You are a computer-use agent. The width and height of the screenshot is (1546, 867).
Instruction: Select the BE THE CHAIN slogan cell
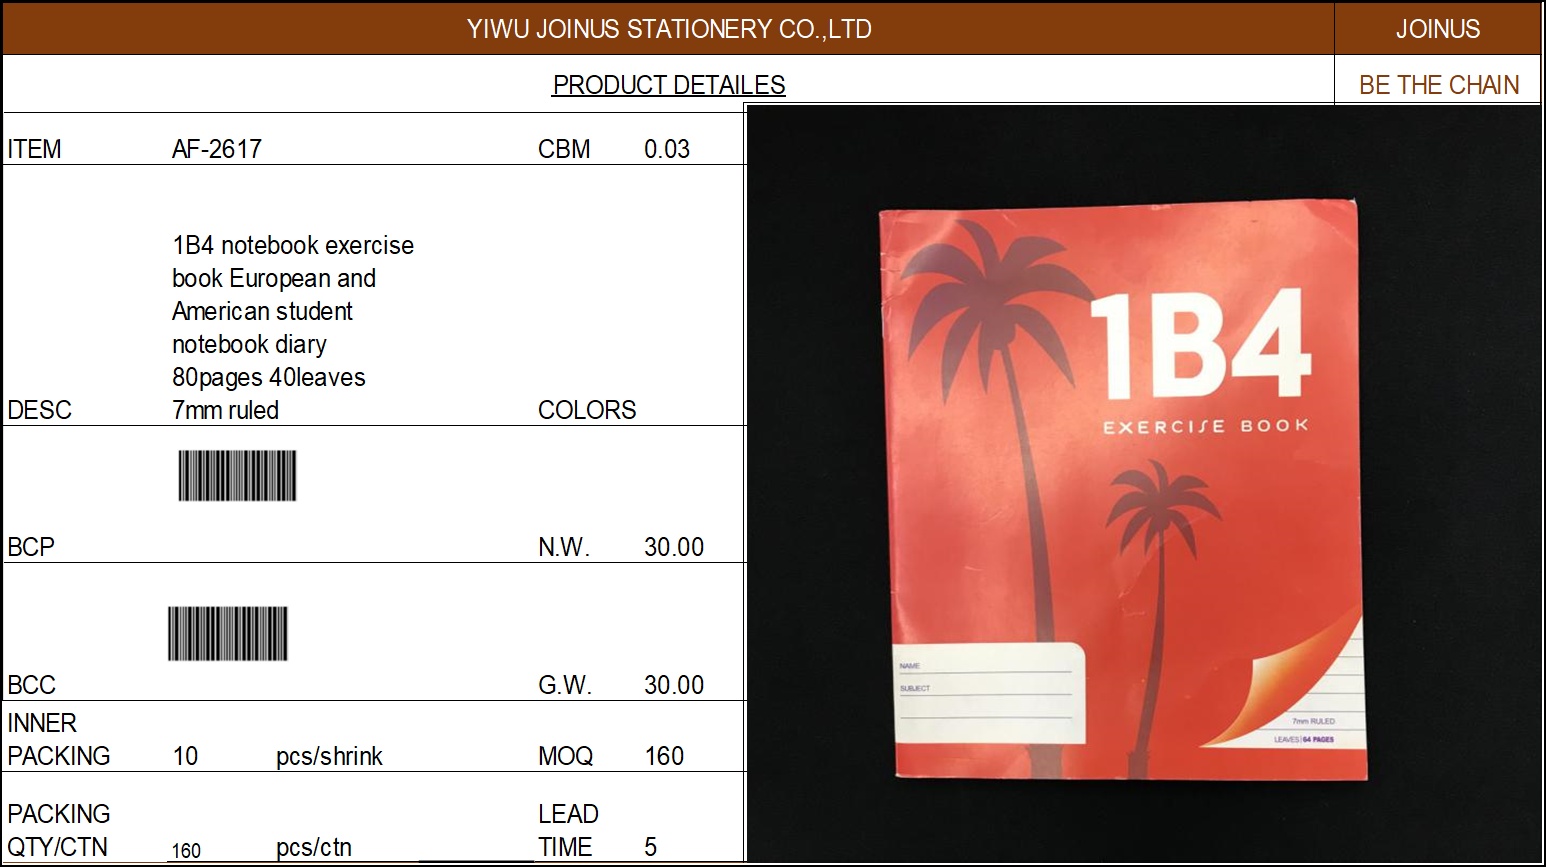(1438, 85)
